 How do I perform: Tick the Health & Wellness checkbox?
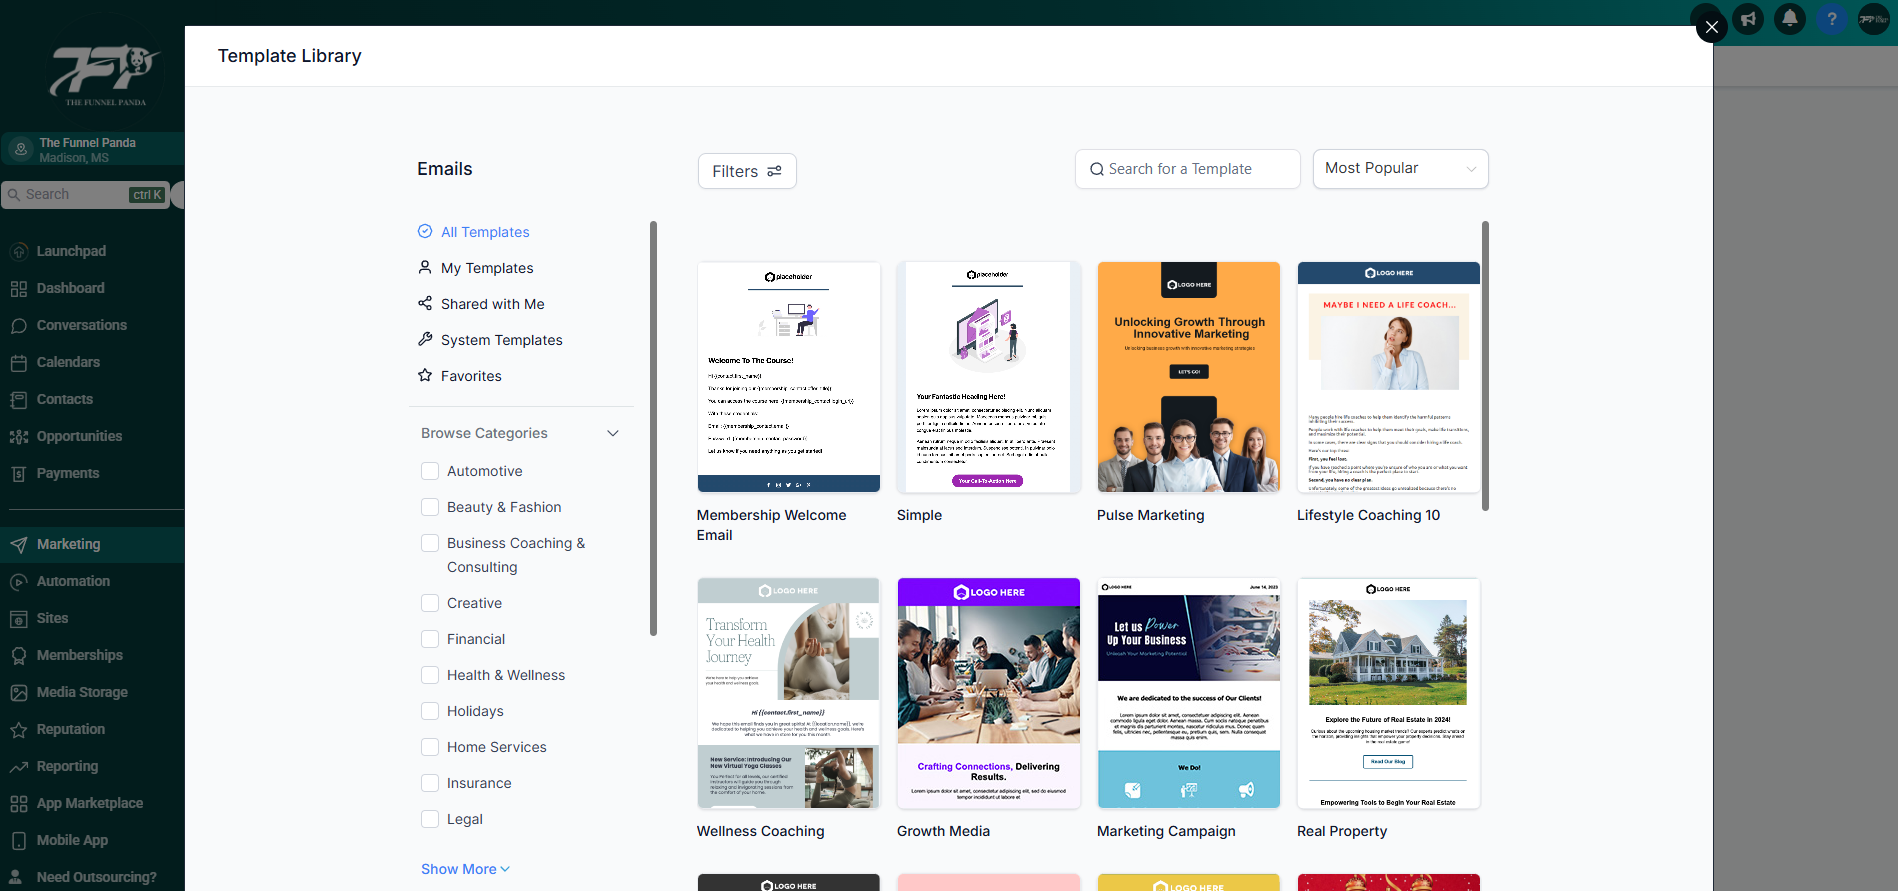coord(430,675)
